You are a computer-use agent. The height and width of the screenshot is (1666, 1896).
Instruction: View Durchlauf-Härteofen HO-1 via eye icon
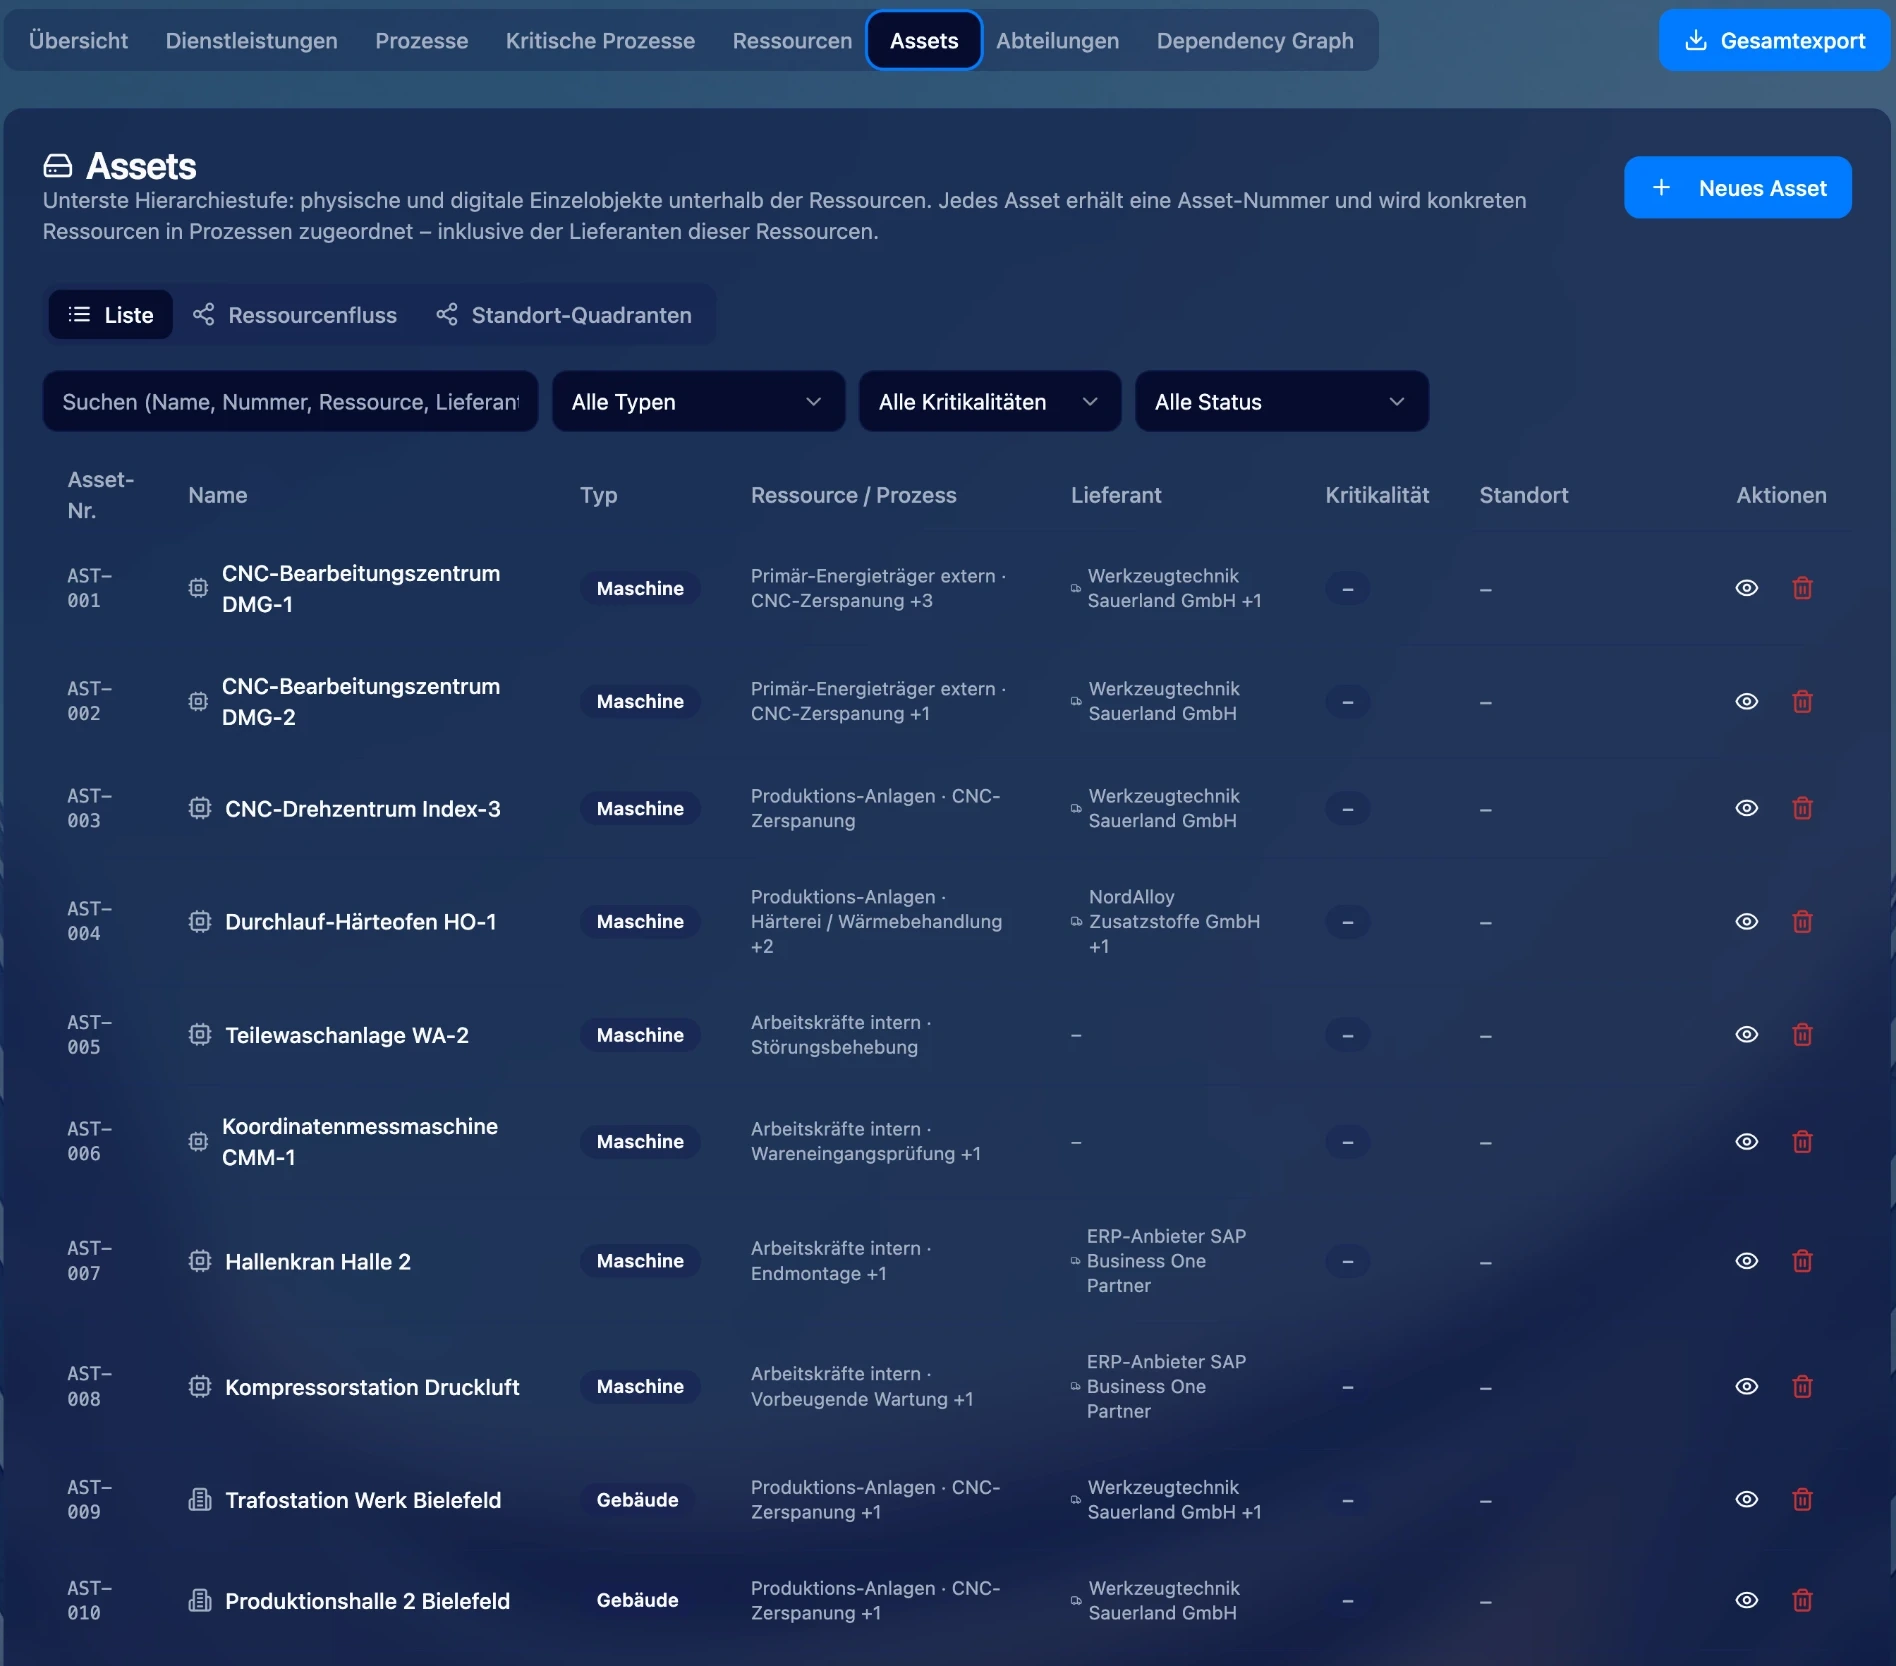(x=1746, y=921)
